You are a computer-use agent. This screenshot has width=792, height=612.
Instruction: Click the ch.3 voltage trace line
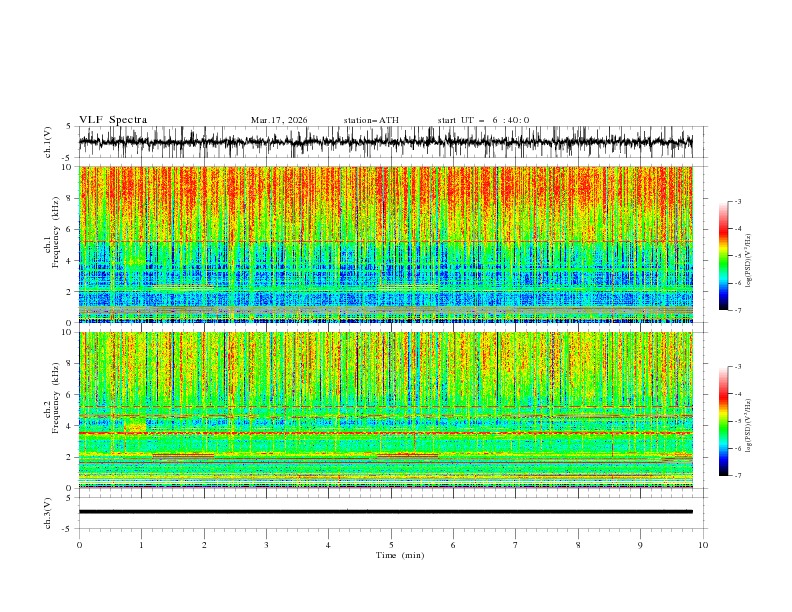point(386,512)
